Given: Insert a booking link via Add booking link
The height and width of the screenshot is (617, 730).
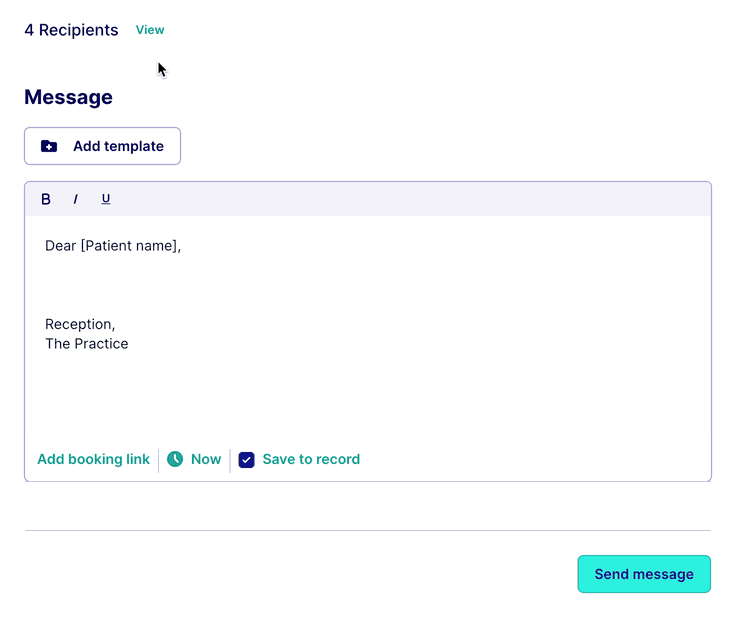Looking at the screenshot, I should tap(93, 459).
